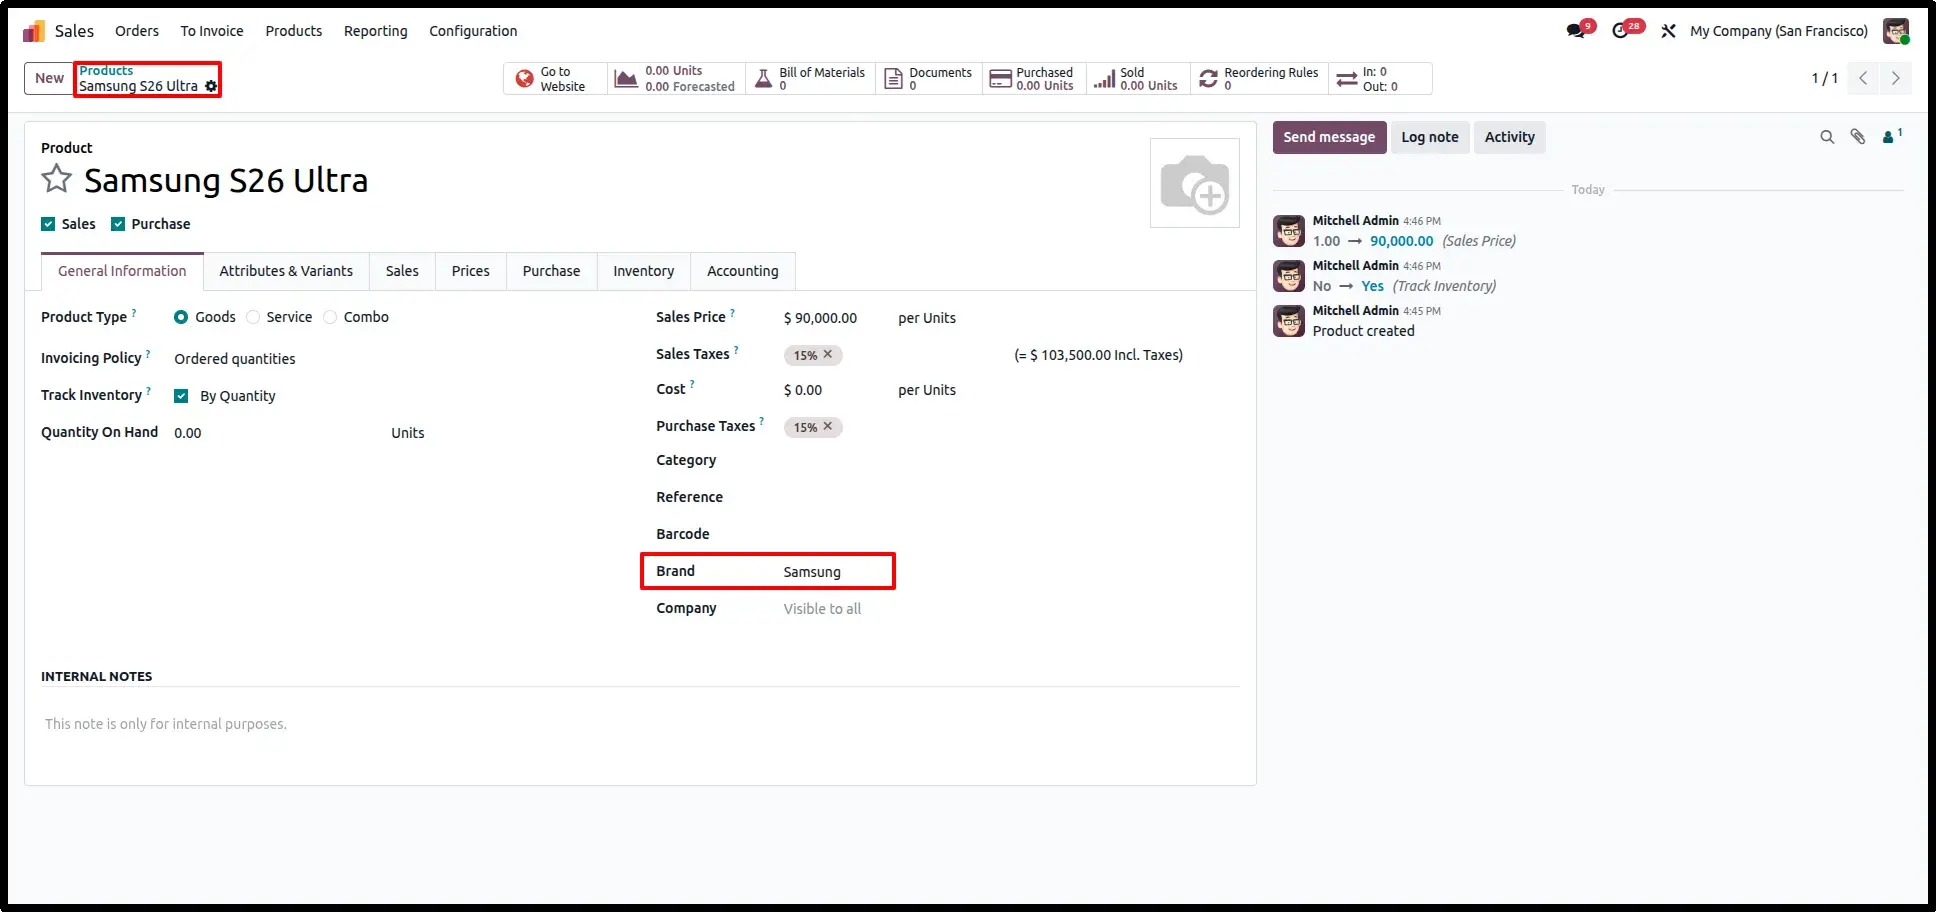Screen dimensions: 1938x912
Task: Switch to the Purchase tab
Action: click(x=551, y=271)
